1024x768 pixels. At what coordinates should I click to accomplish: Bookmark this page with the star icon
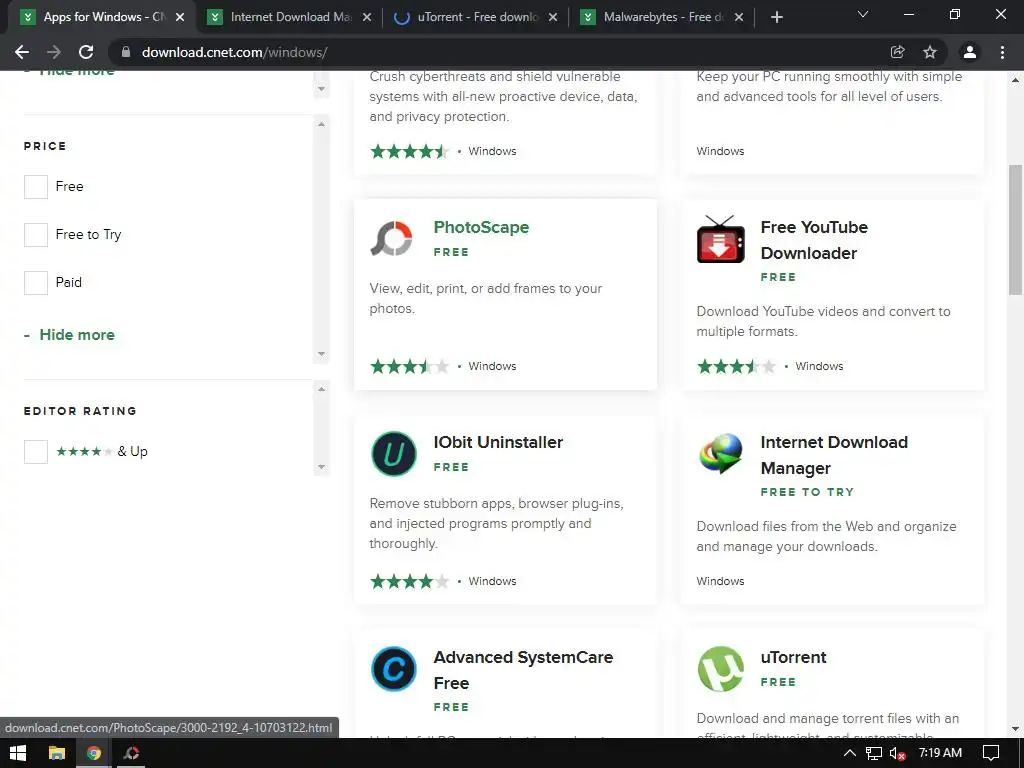click(x=930, y=52)
